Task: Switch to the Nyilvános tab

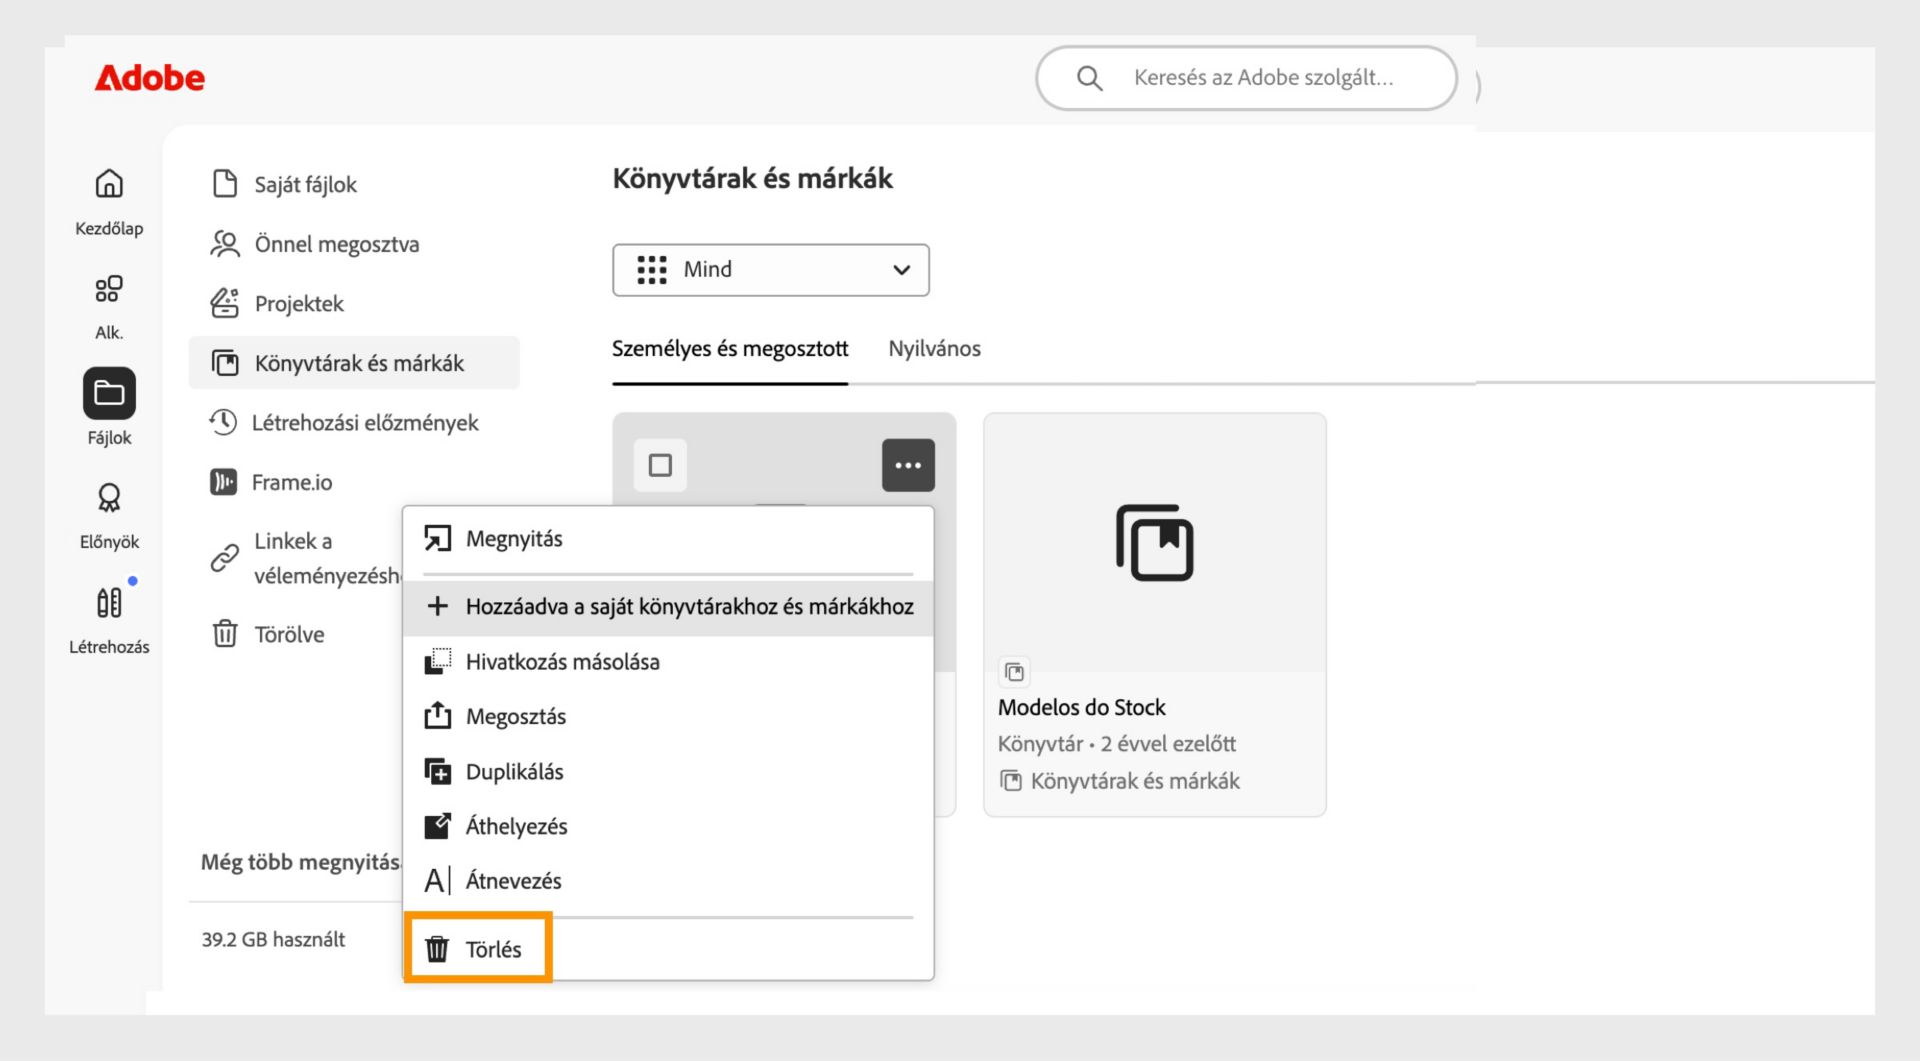Action: pos(934,349)
